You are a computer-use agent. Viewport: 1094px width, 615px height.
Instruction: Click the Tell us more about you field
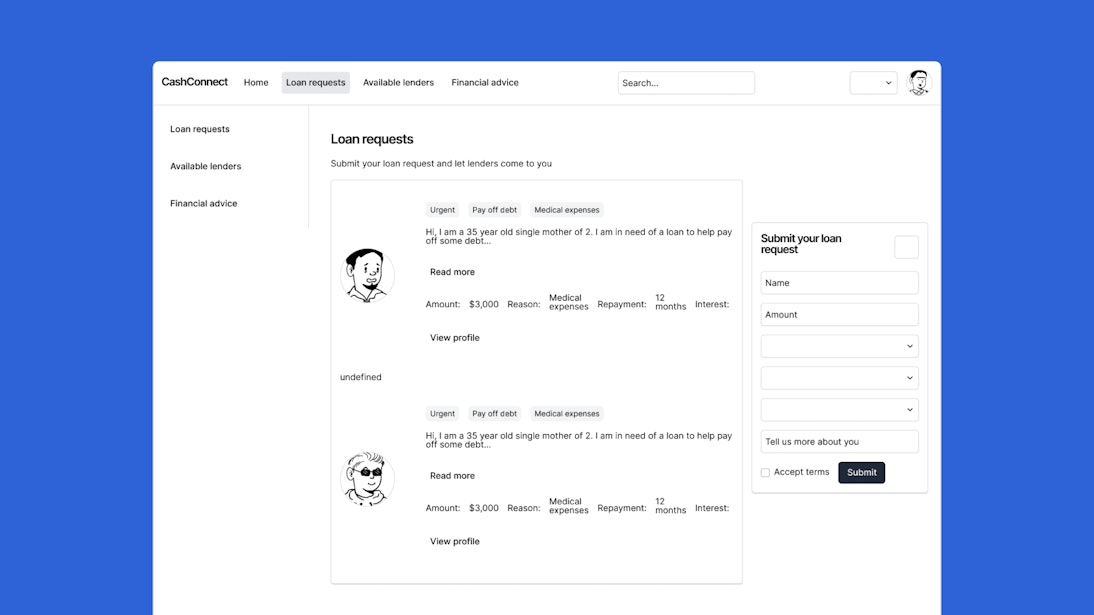[839, 441]
